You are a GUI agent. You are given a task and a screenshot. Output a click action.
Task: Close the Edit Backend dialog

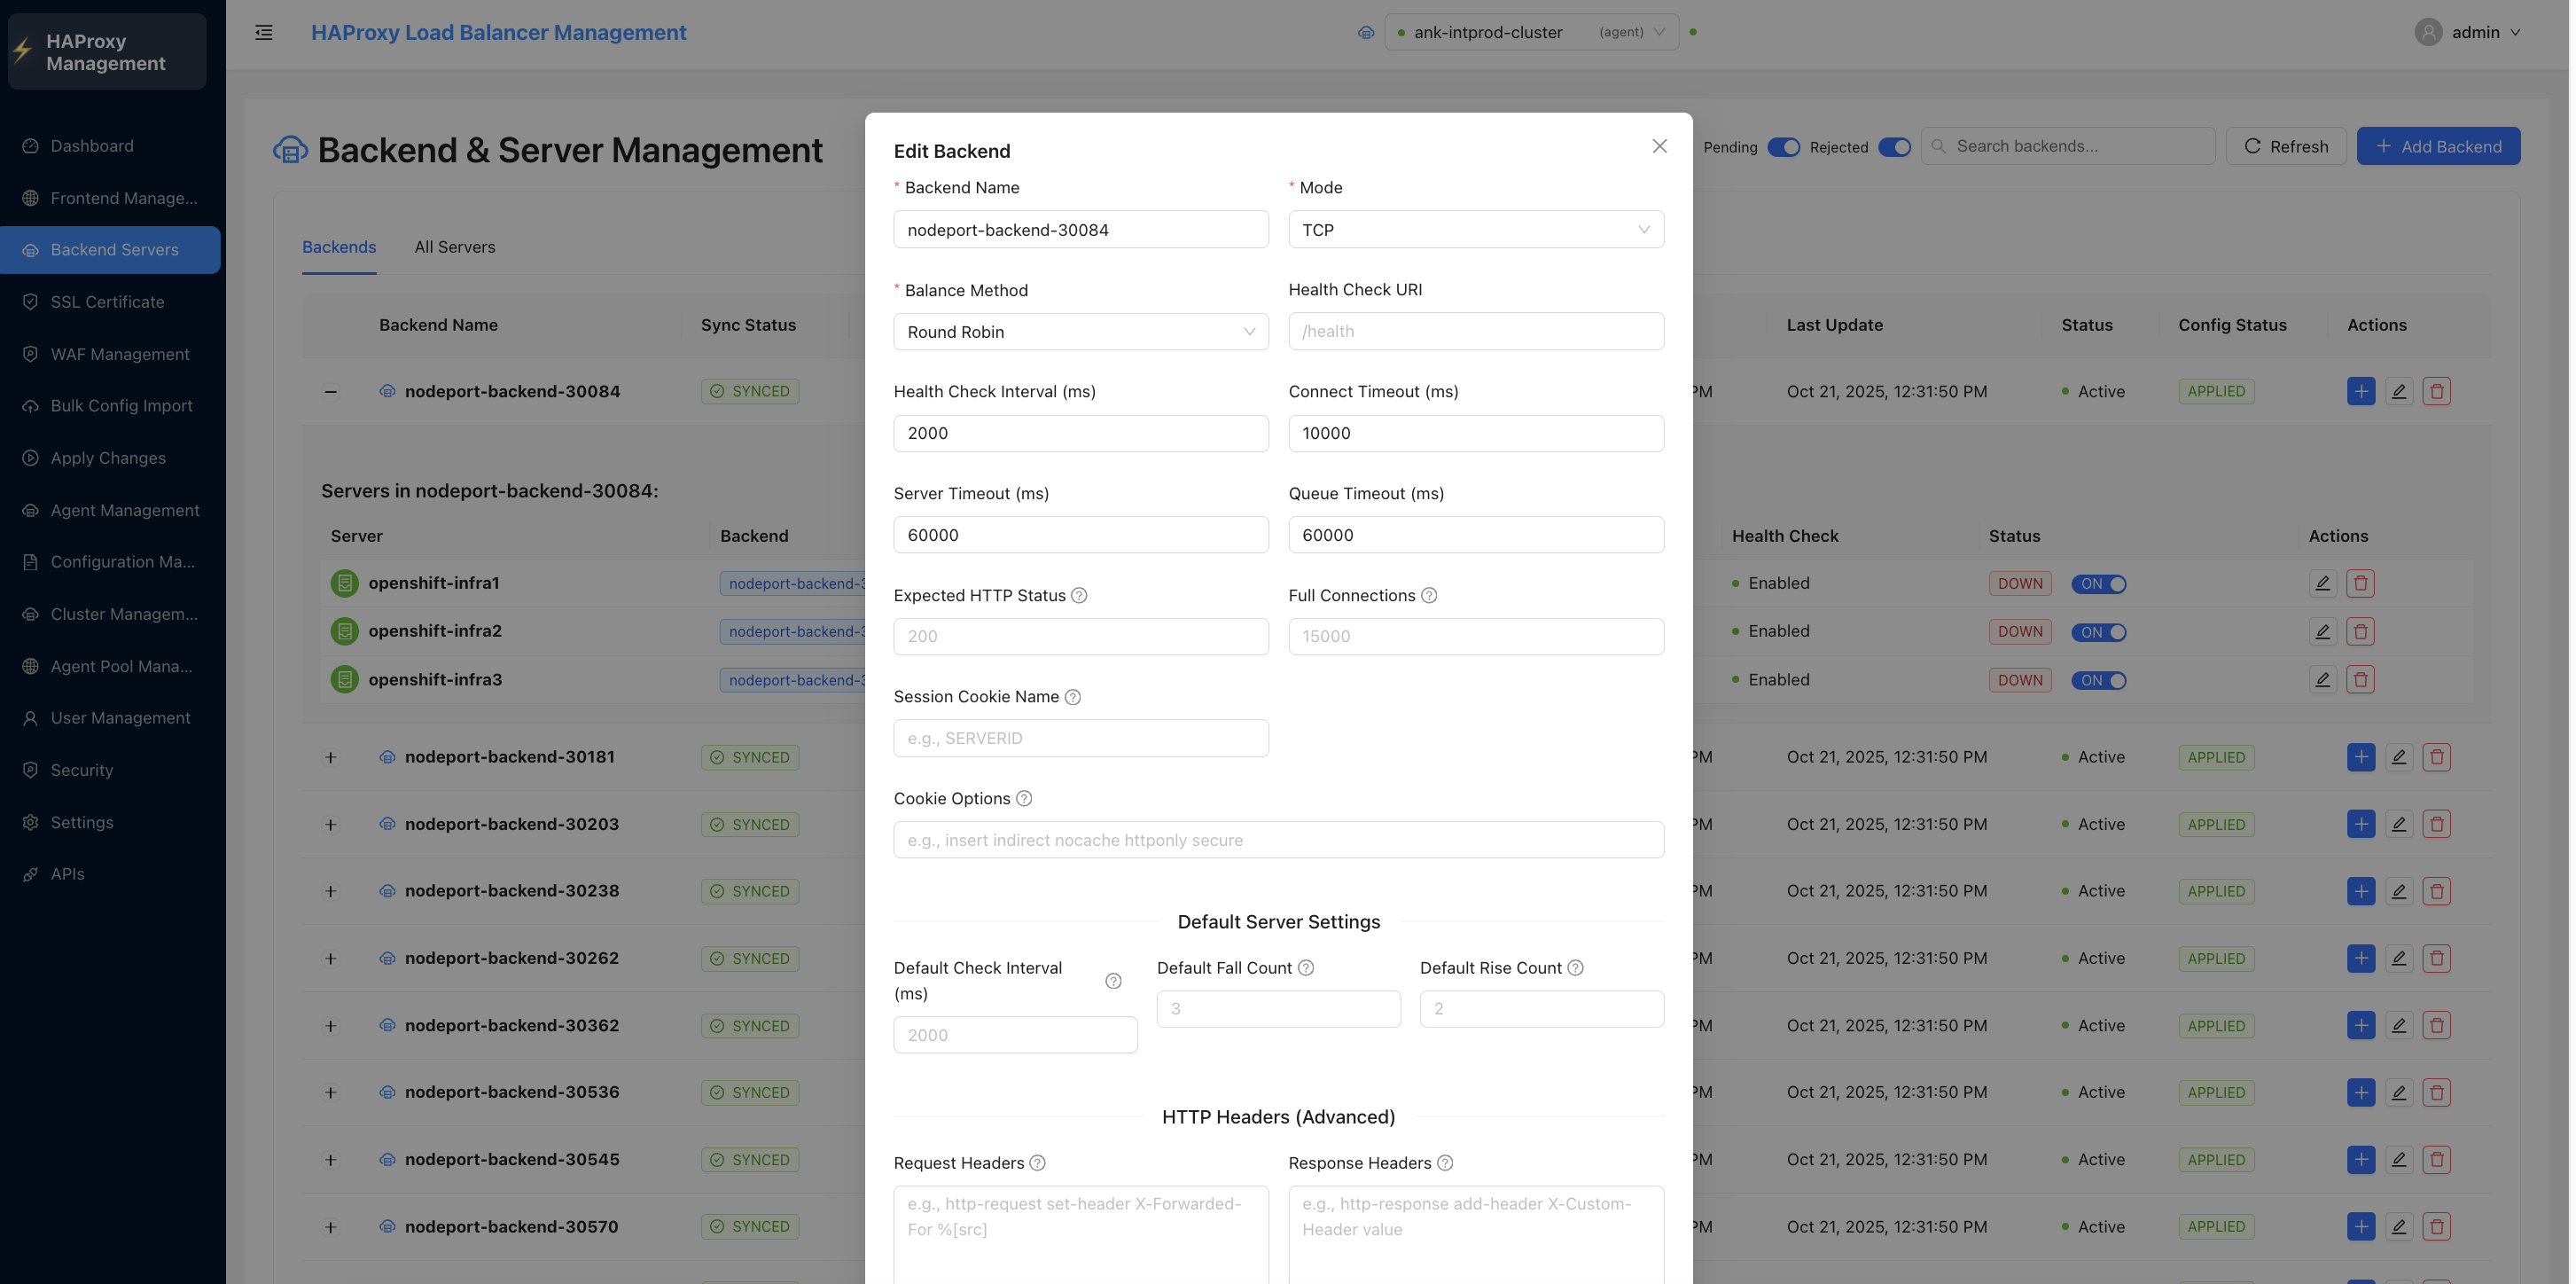click(x=1659, y=146)
